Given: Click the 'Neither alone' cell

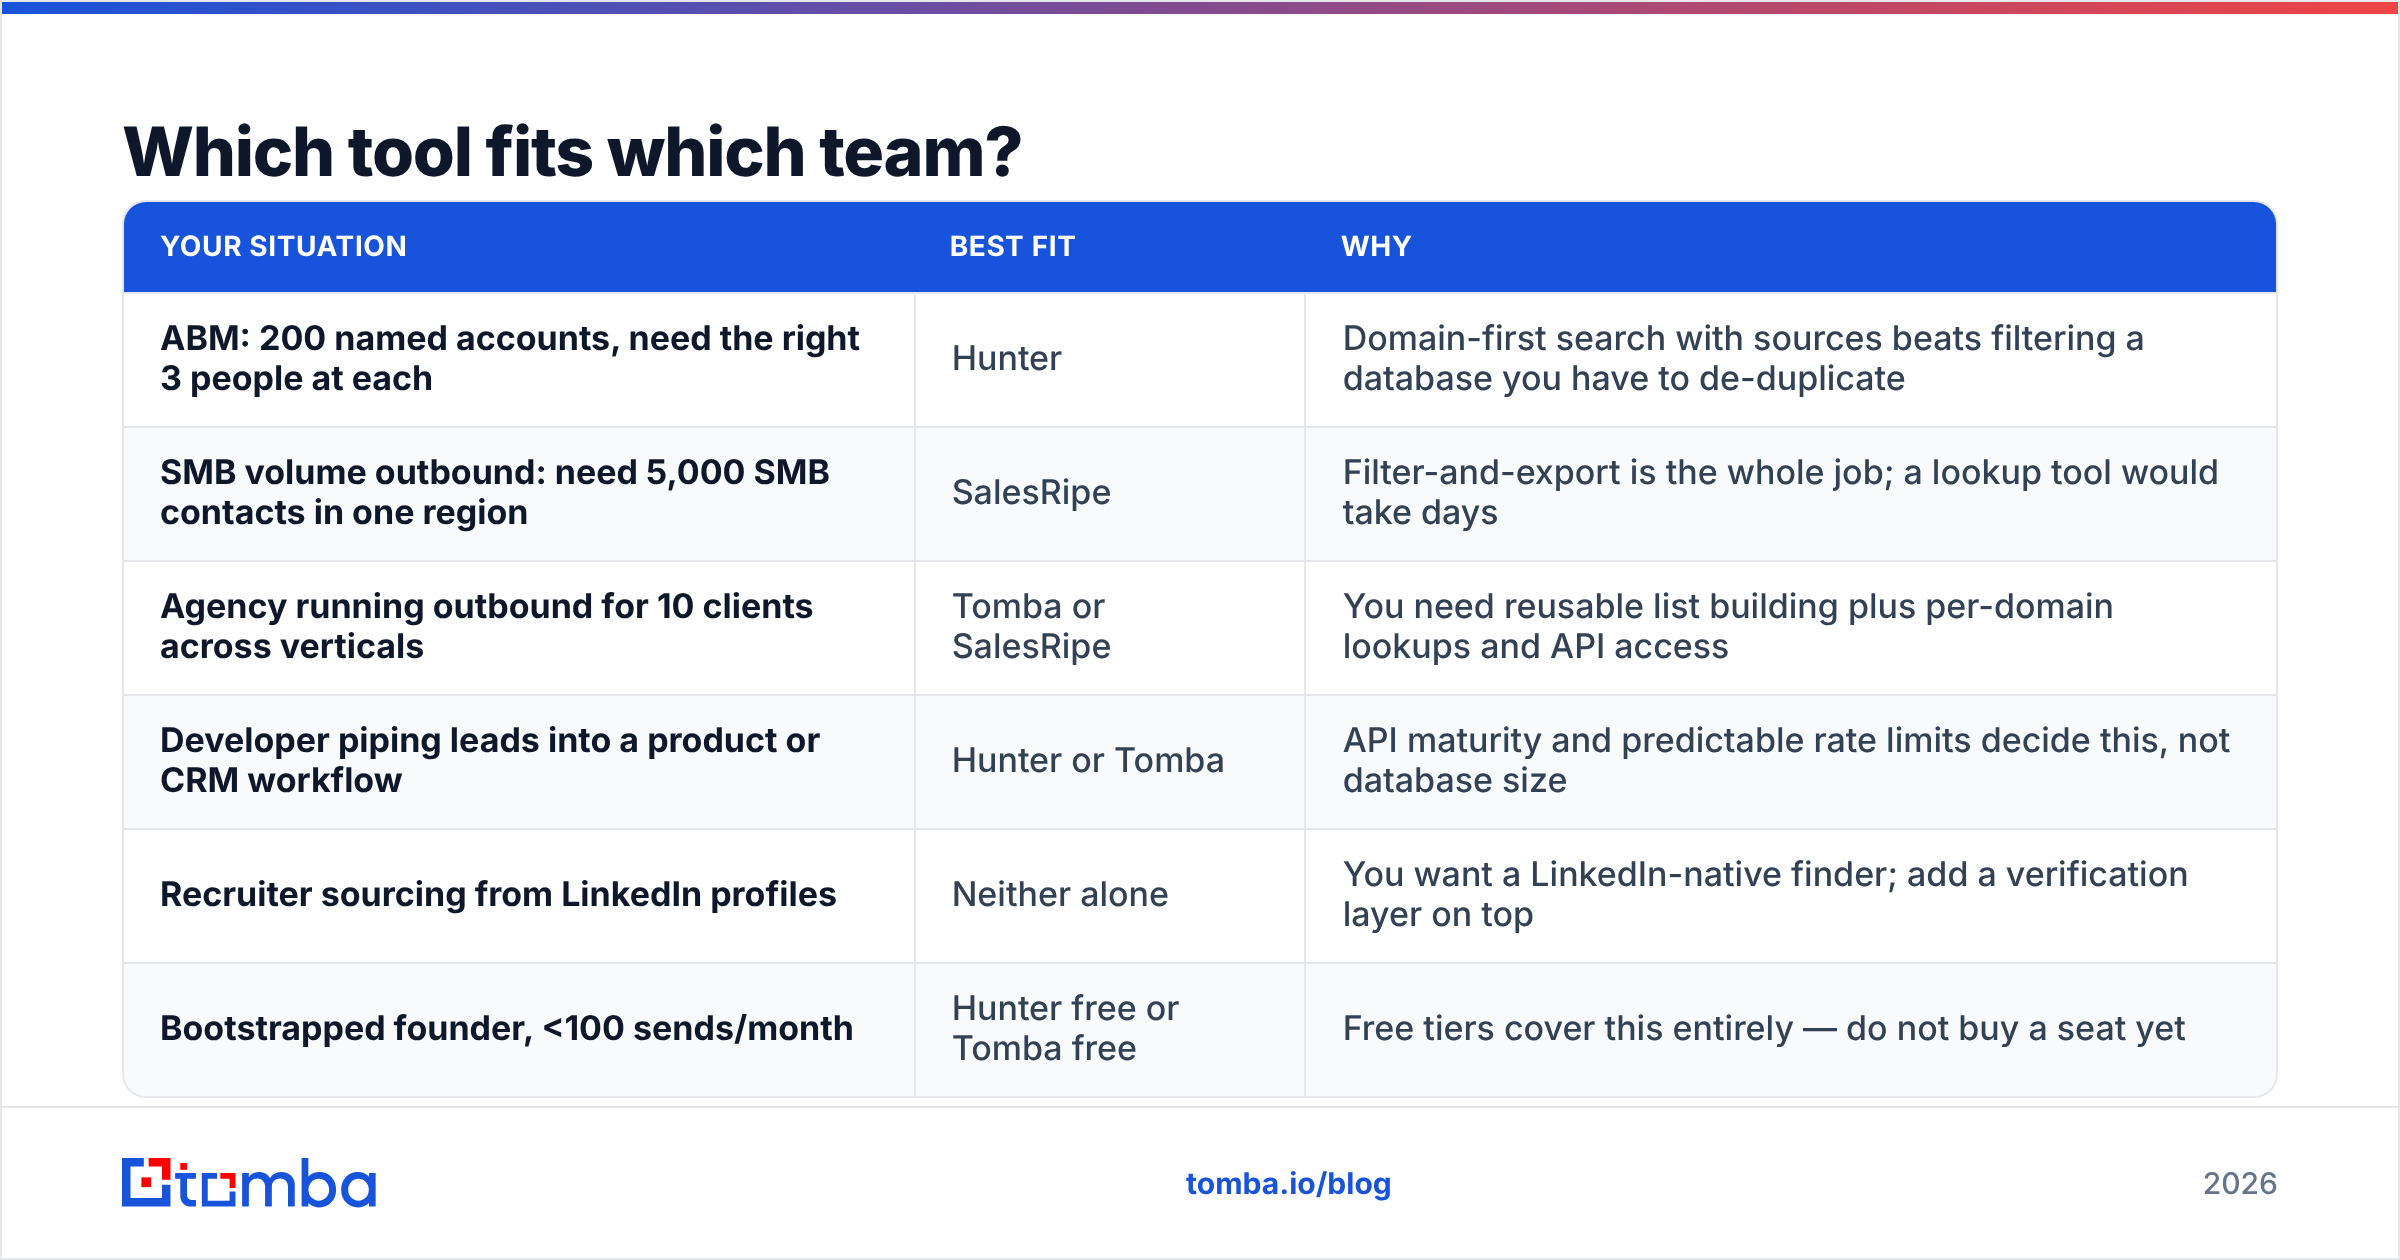Looking at the screenshot, I should coord(1110,895).
